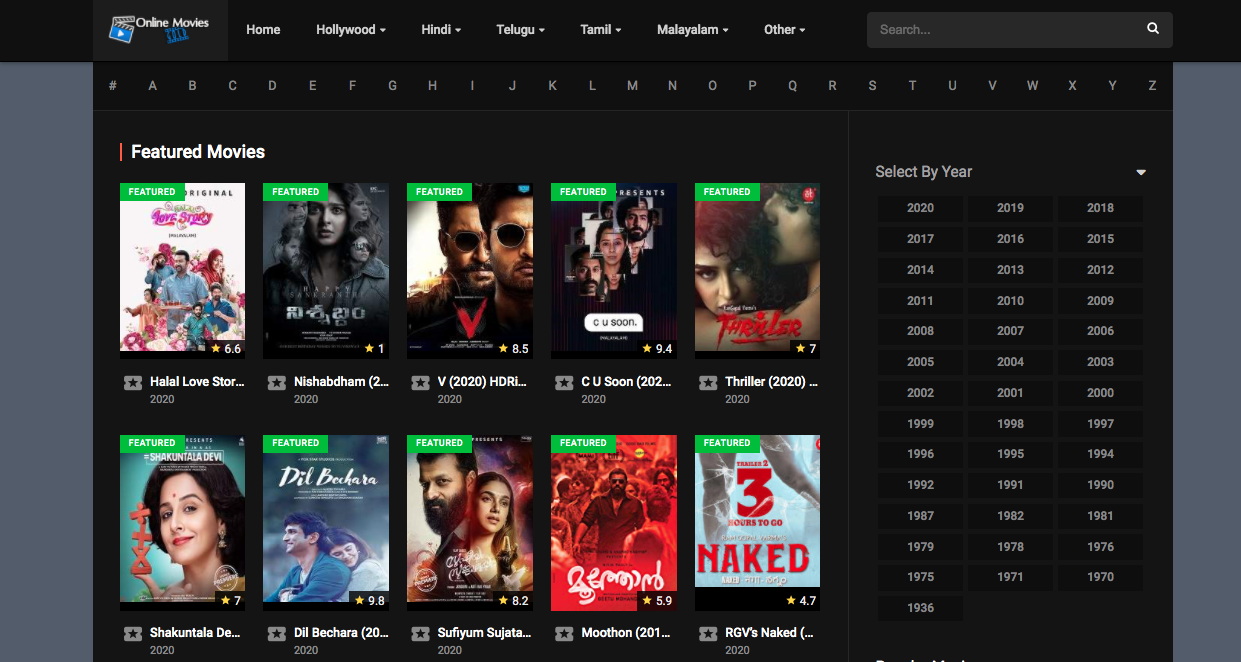1241x662 pixels.
Task: Click the 9.8 star rating on Dil Bechara
Action: pos(369,600)
